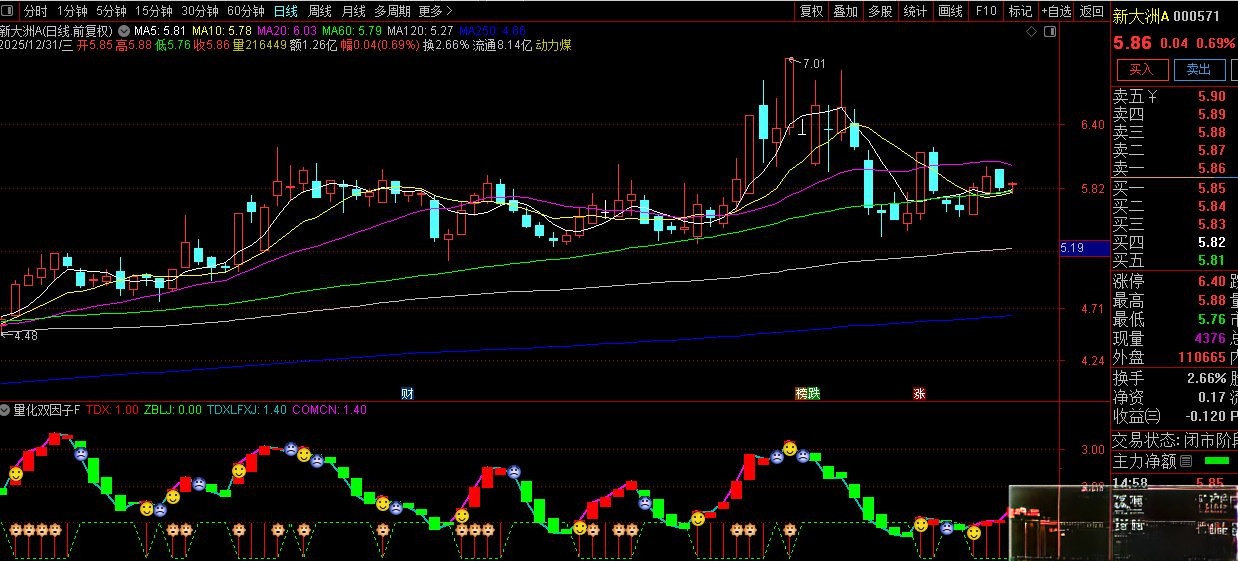Select the 60分钟 period tab
The image size is (1238, 561).
[x=245, y=11]
